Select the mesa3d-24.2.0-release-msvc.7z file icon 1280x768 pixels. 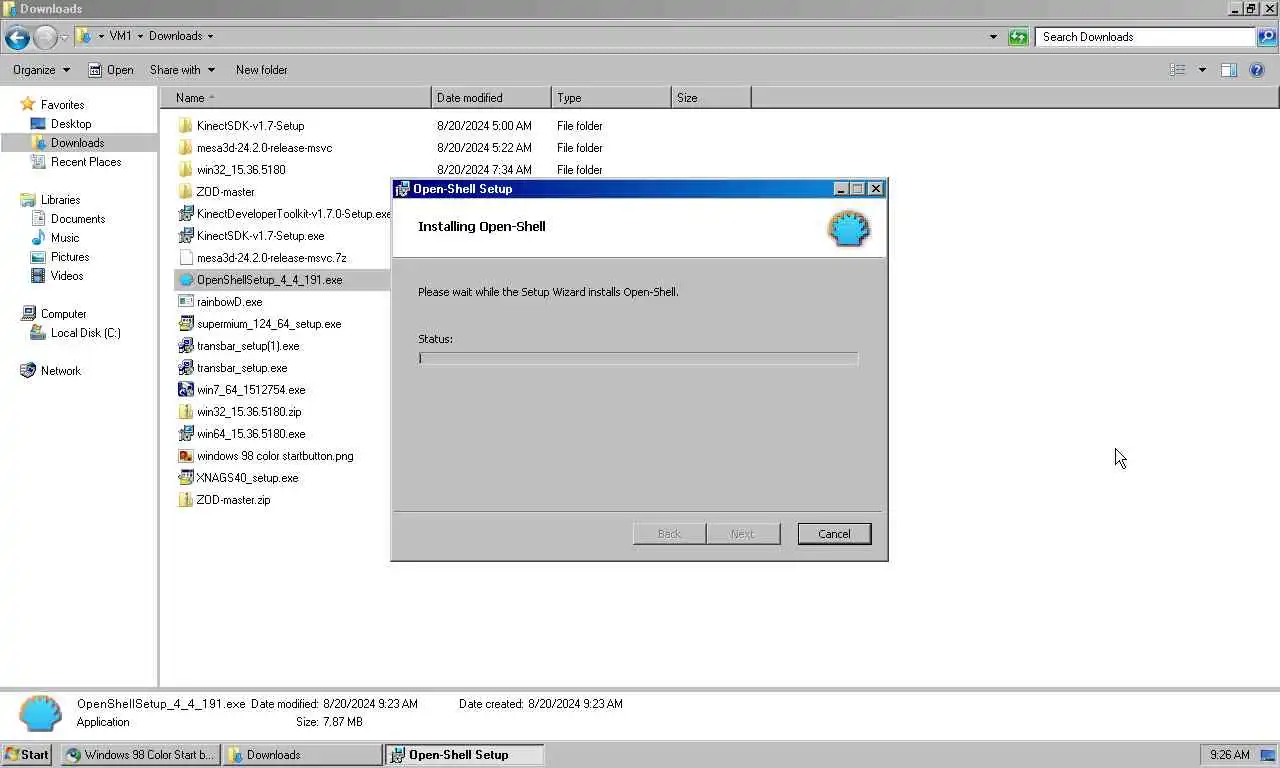[x=185, y=258]
